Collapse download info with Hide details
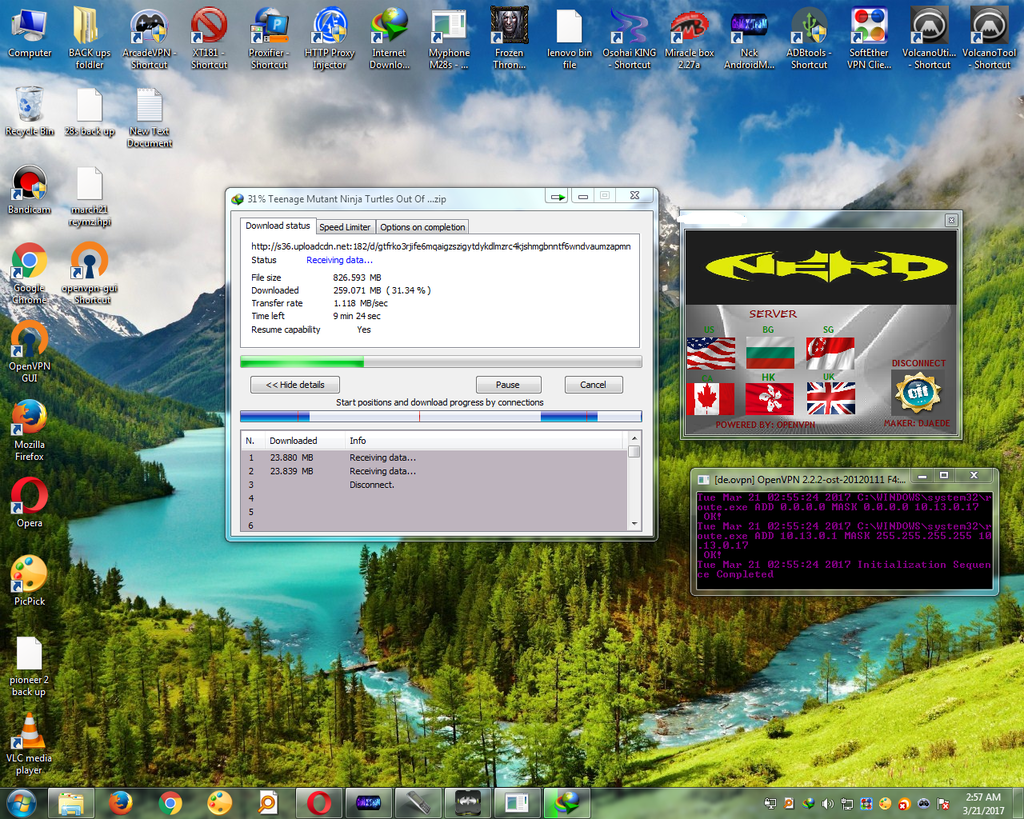 point(295,385)
